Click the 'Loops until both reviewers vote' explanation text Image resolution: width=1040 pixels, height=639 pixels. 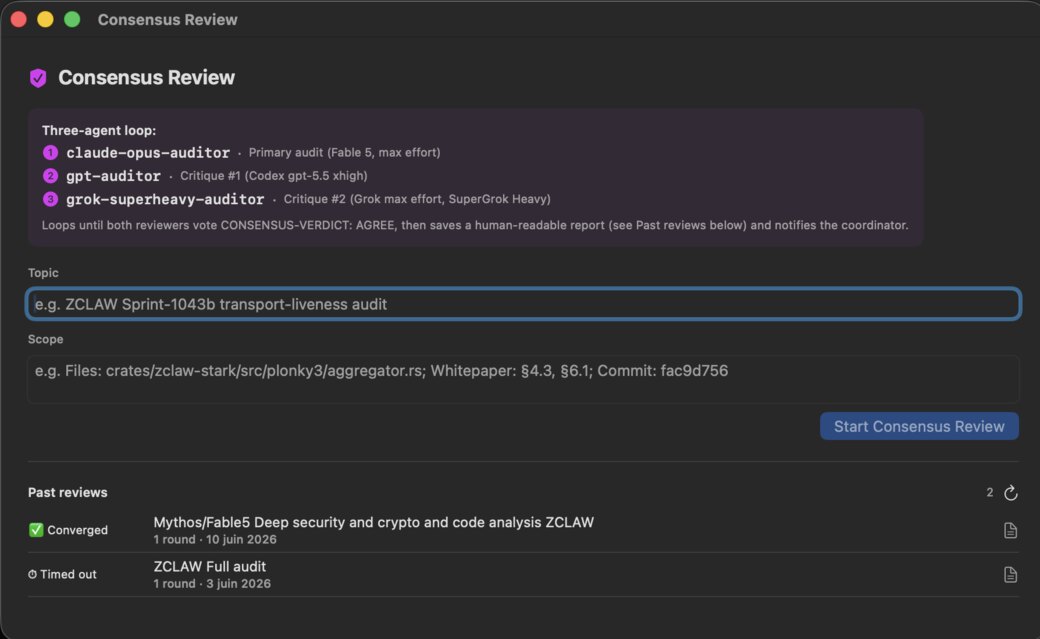click(x=475, y=226)
